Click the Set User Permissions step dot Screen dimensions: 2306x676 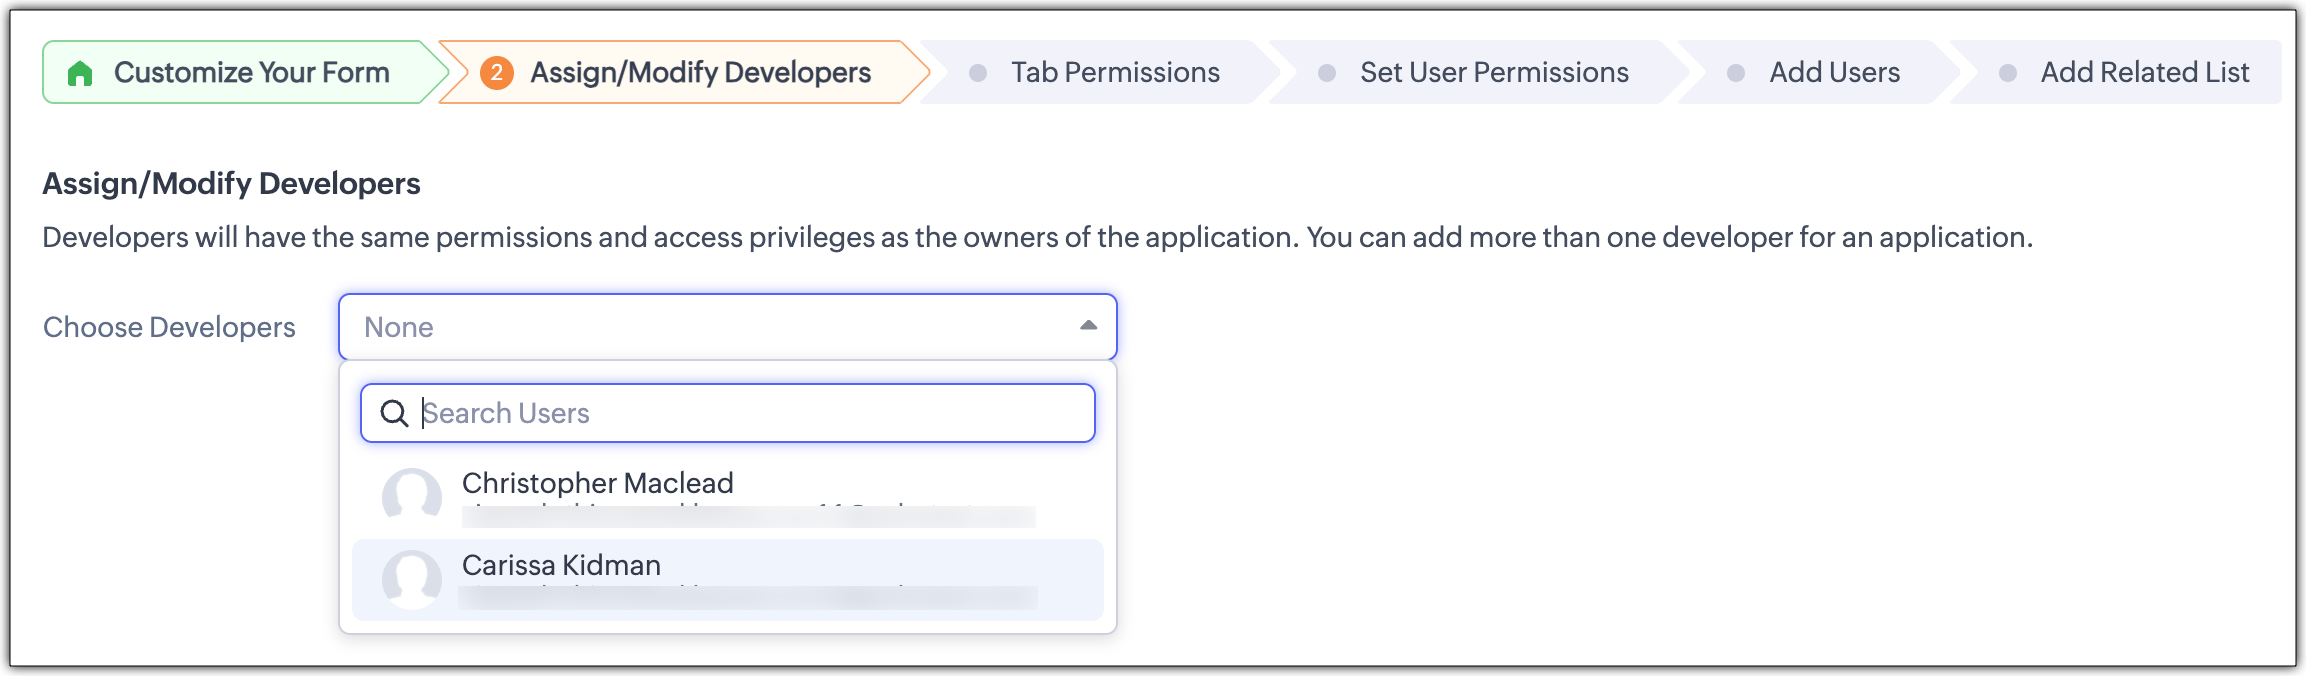pyautogui.click(x=1327, y=73)
